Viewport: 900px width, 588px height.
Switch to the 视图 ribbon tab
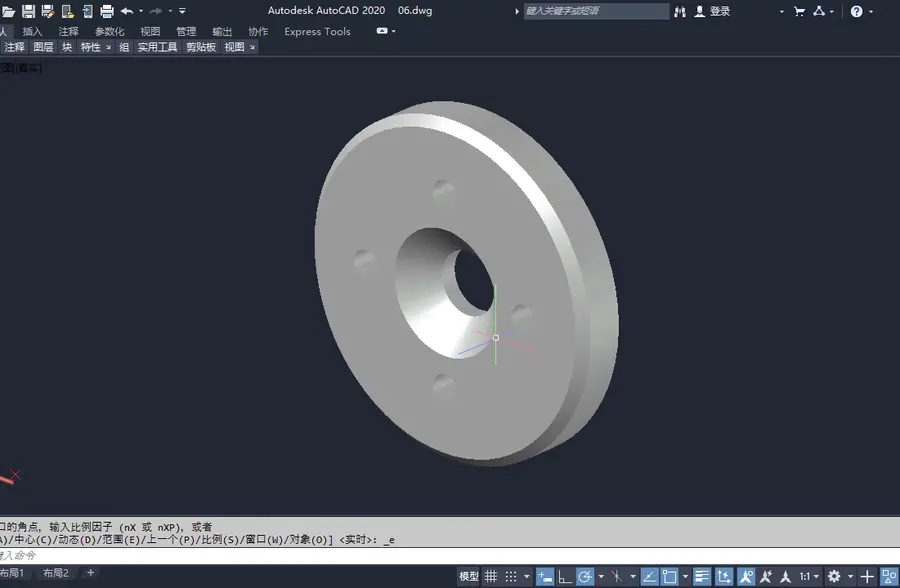(150, 32)
